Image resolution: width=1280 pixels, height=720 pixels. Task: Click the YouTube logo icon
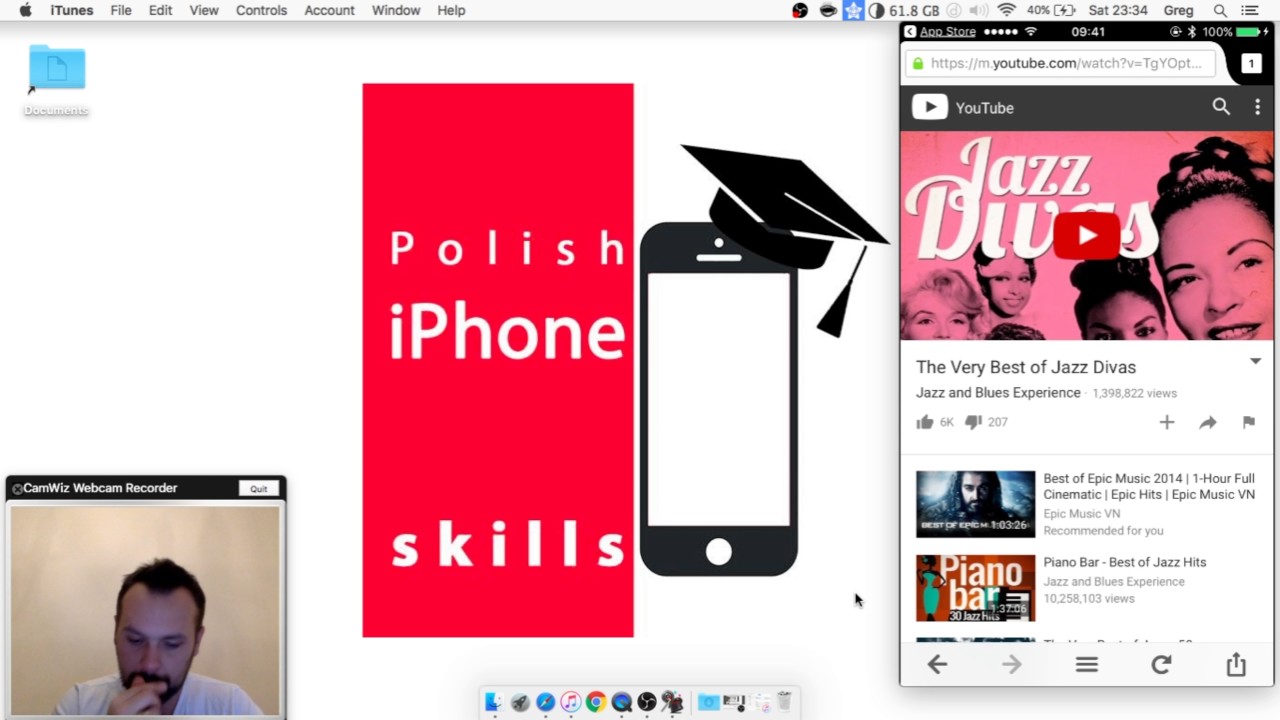pos(930,107)
